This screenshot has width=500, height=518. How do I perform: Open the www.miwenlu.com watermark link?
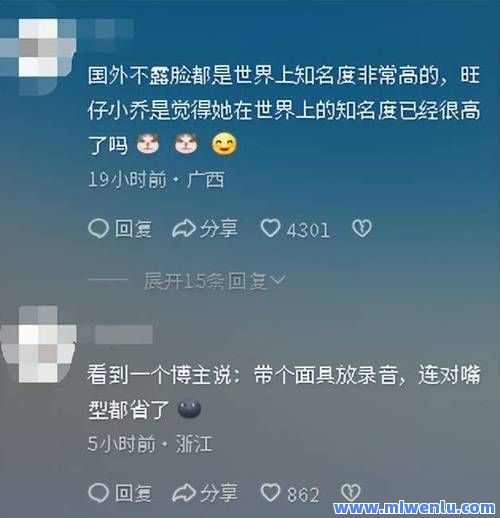point(414,508)
